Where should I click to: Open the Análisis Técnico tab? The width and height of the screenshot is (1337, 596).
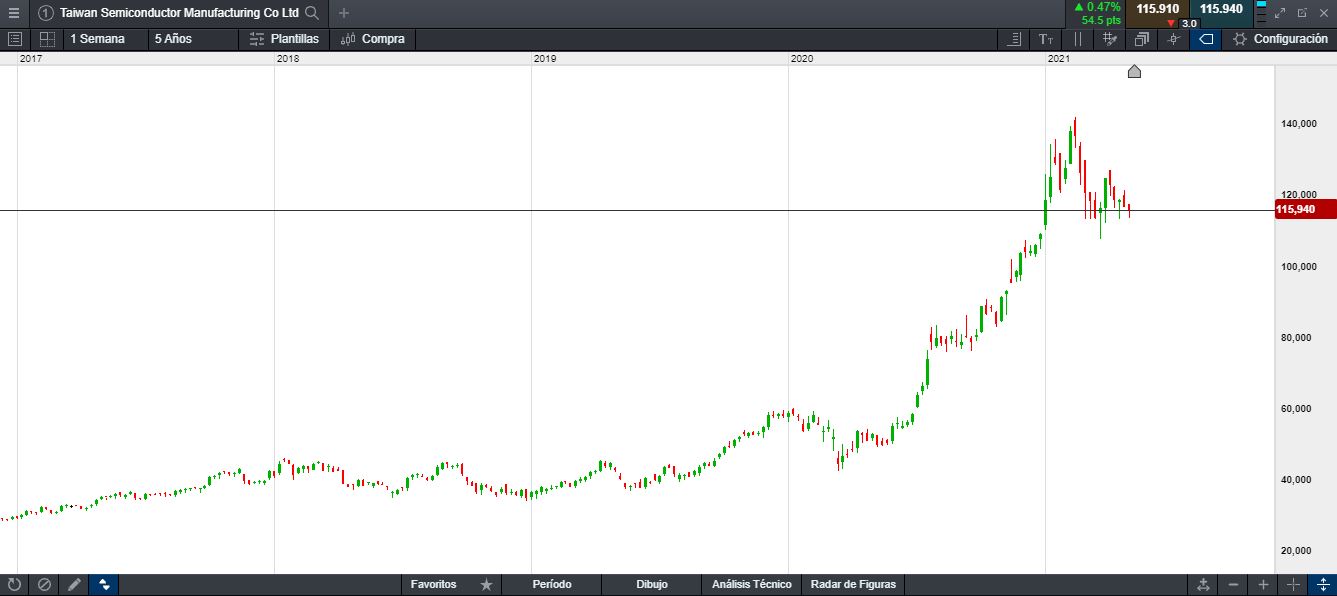[751, 584]
